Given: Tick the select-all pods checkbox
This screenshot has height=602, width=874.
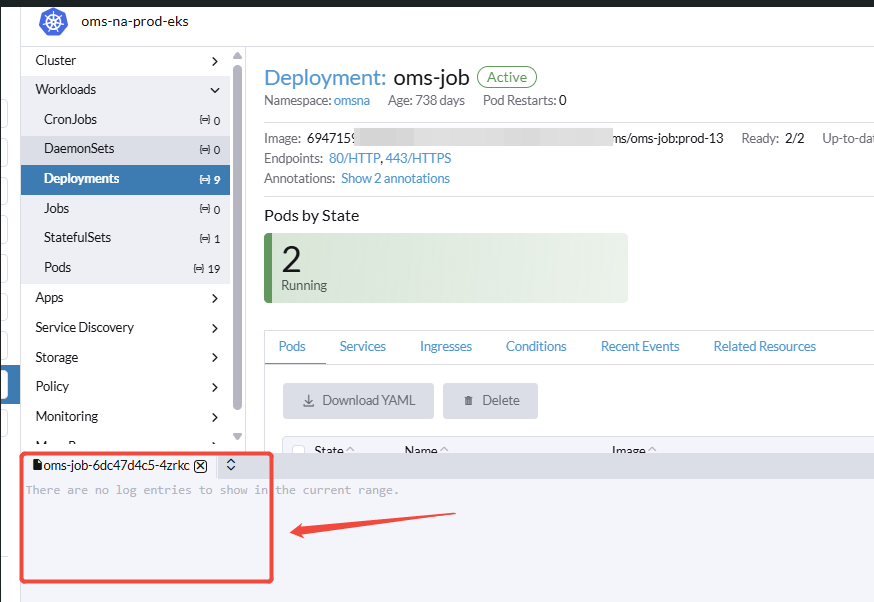Looking at the screenshot, I should (298, 451).
